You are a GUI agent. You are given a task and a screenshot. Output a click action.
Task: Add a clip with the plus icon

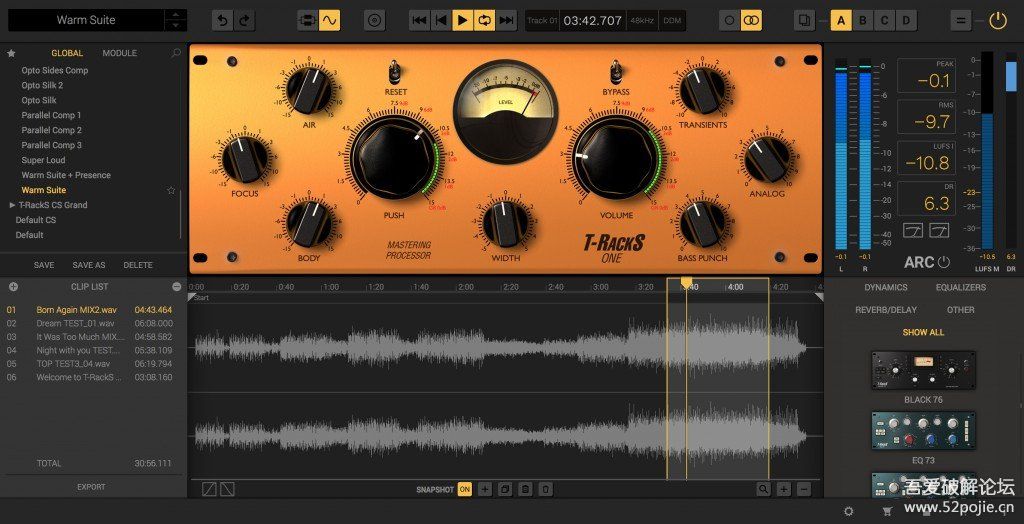coord(13,287)
